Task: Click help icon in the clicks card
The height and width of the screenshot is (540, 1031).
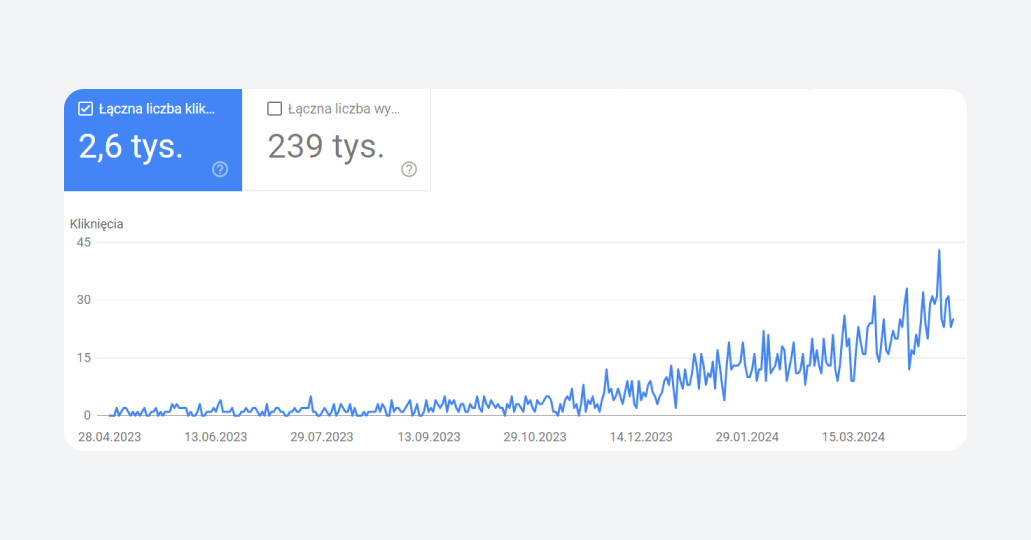Action: (x=220, y=169)
